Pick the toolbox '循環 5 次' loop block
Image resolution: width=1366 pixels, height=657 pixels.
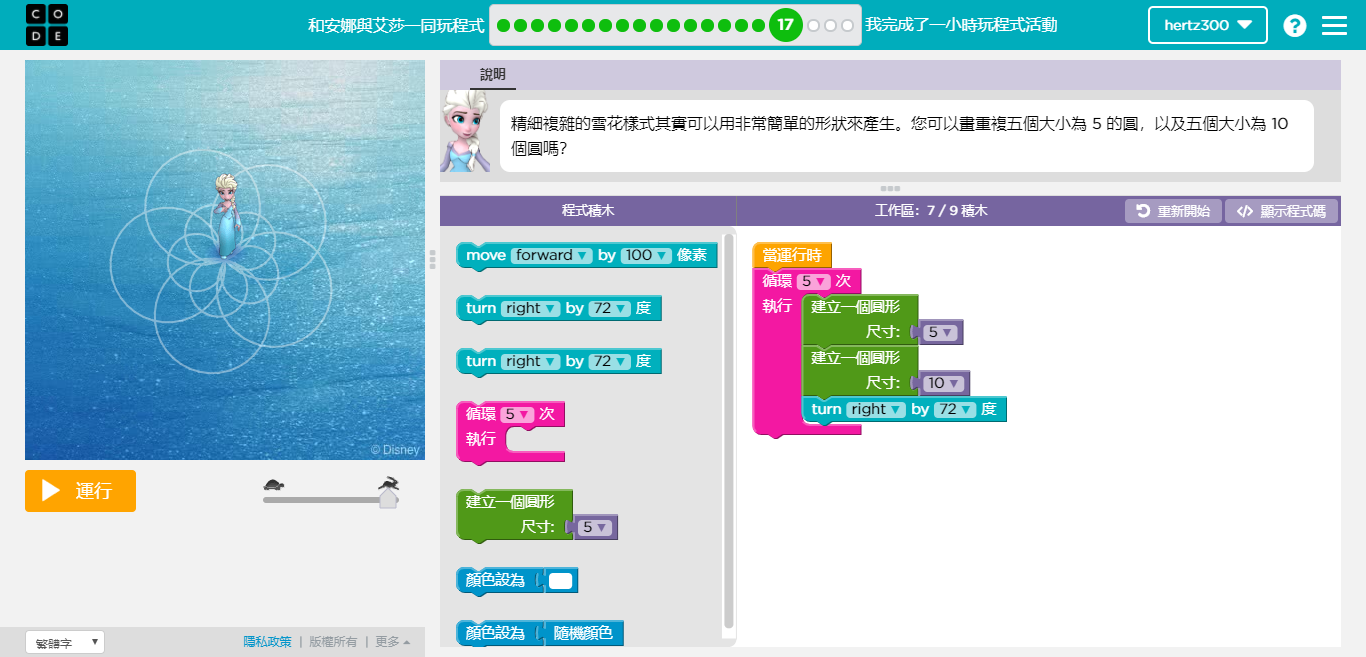pyautogui.click(x=510, y=432)
